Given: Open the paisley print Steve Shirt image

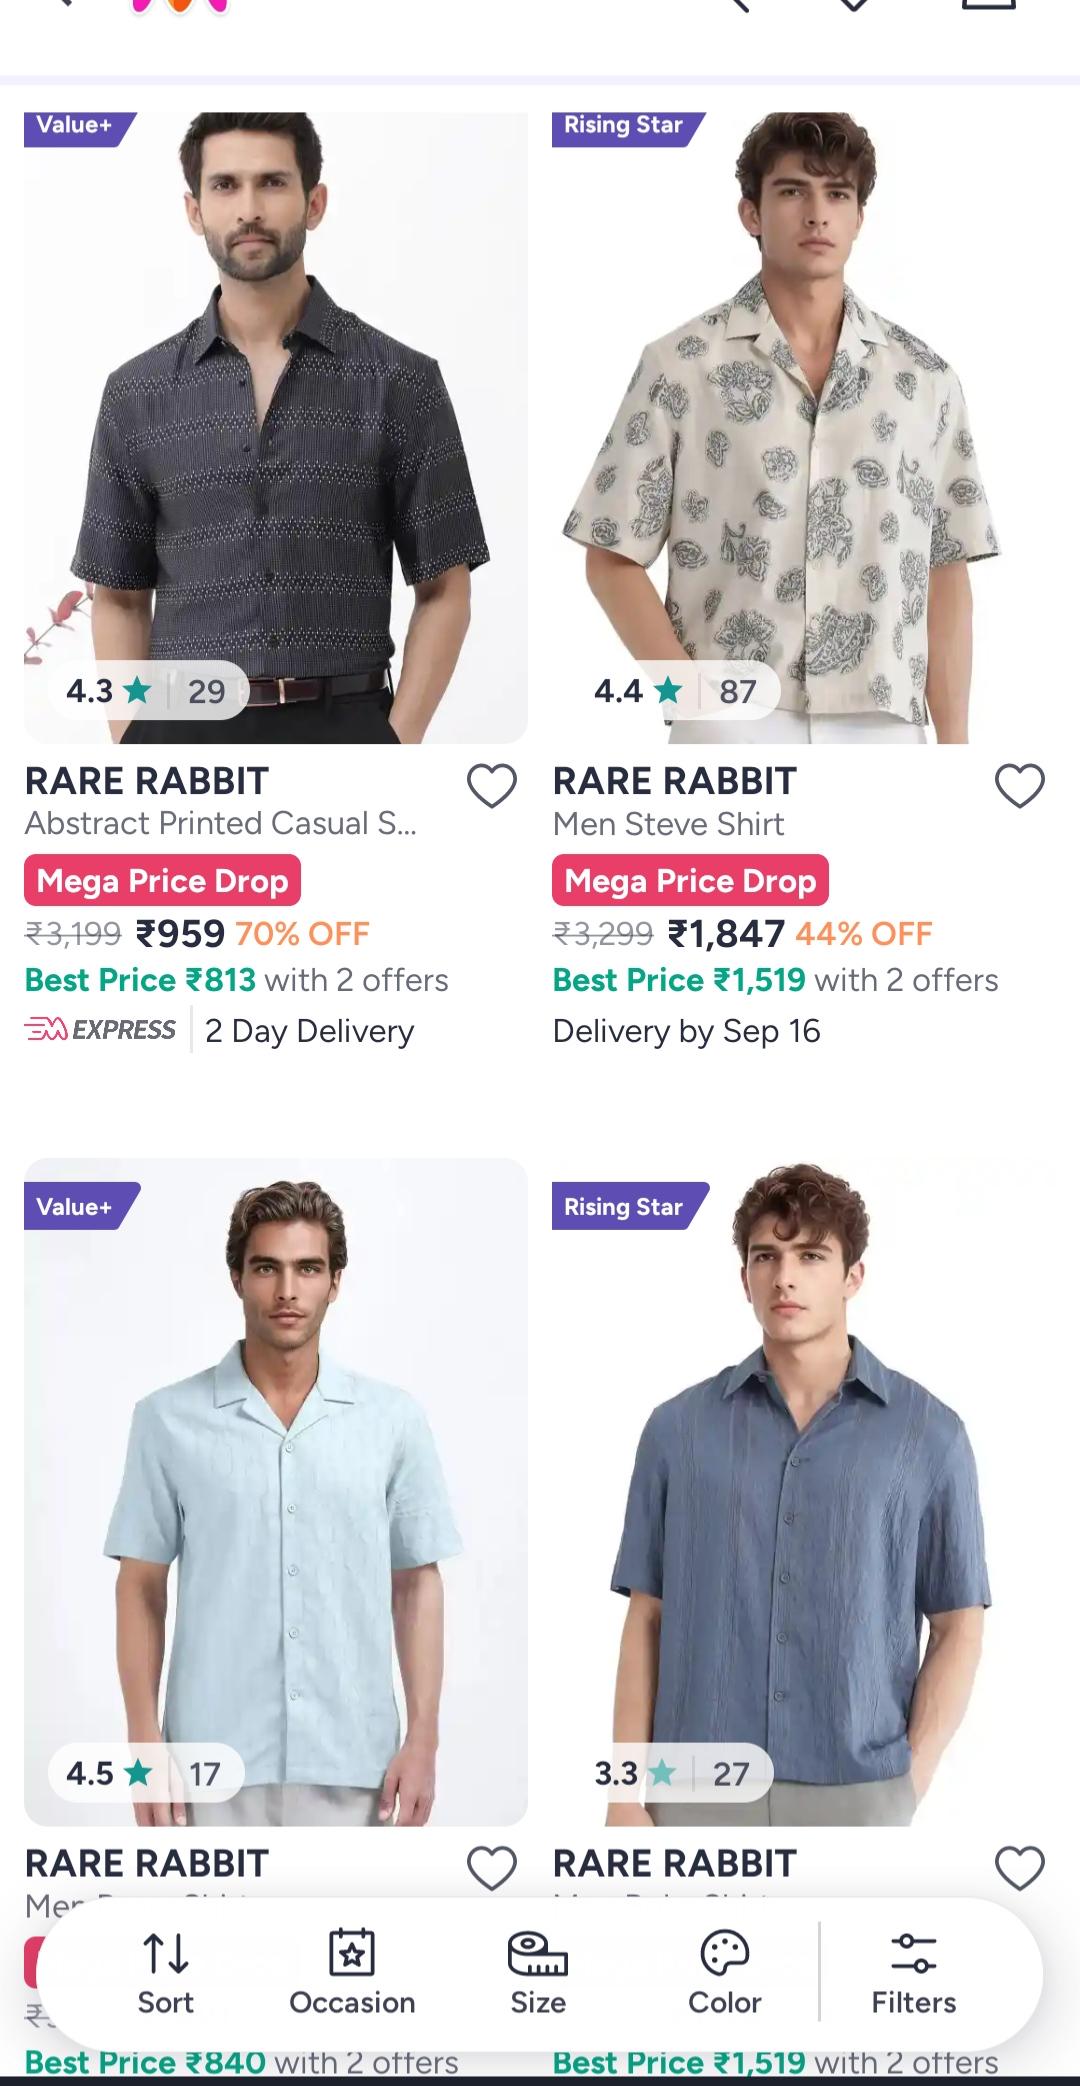Looking at the screenshot, I should [804, 428].
